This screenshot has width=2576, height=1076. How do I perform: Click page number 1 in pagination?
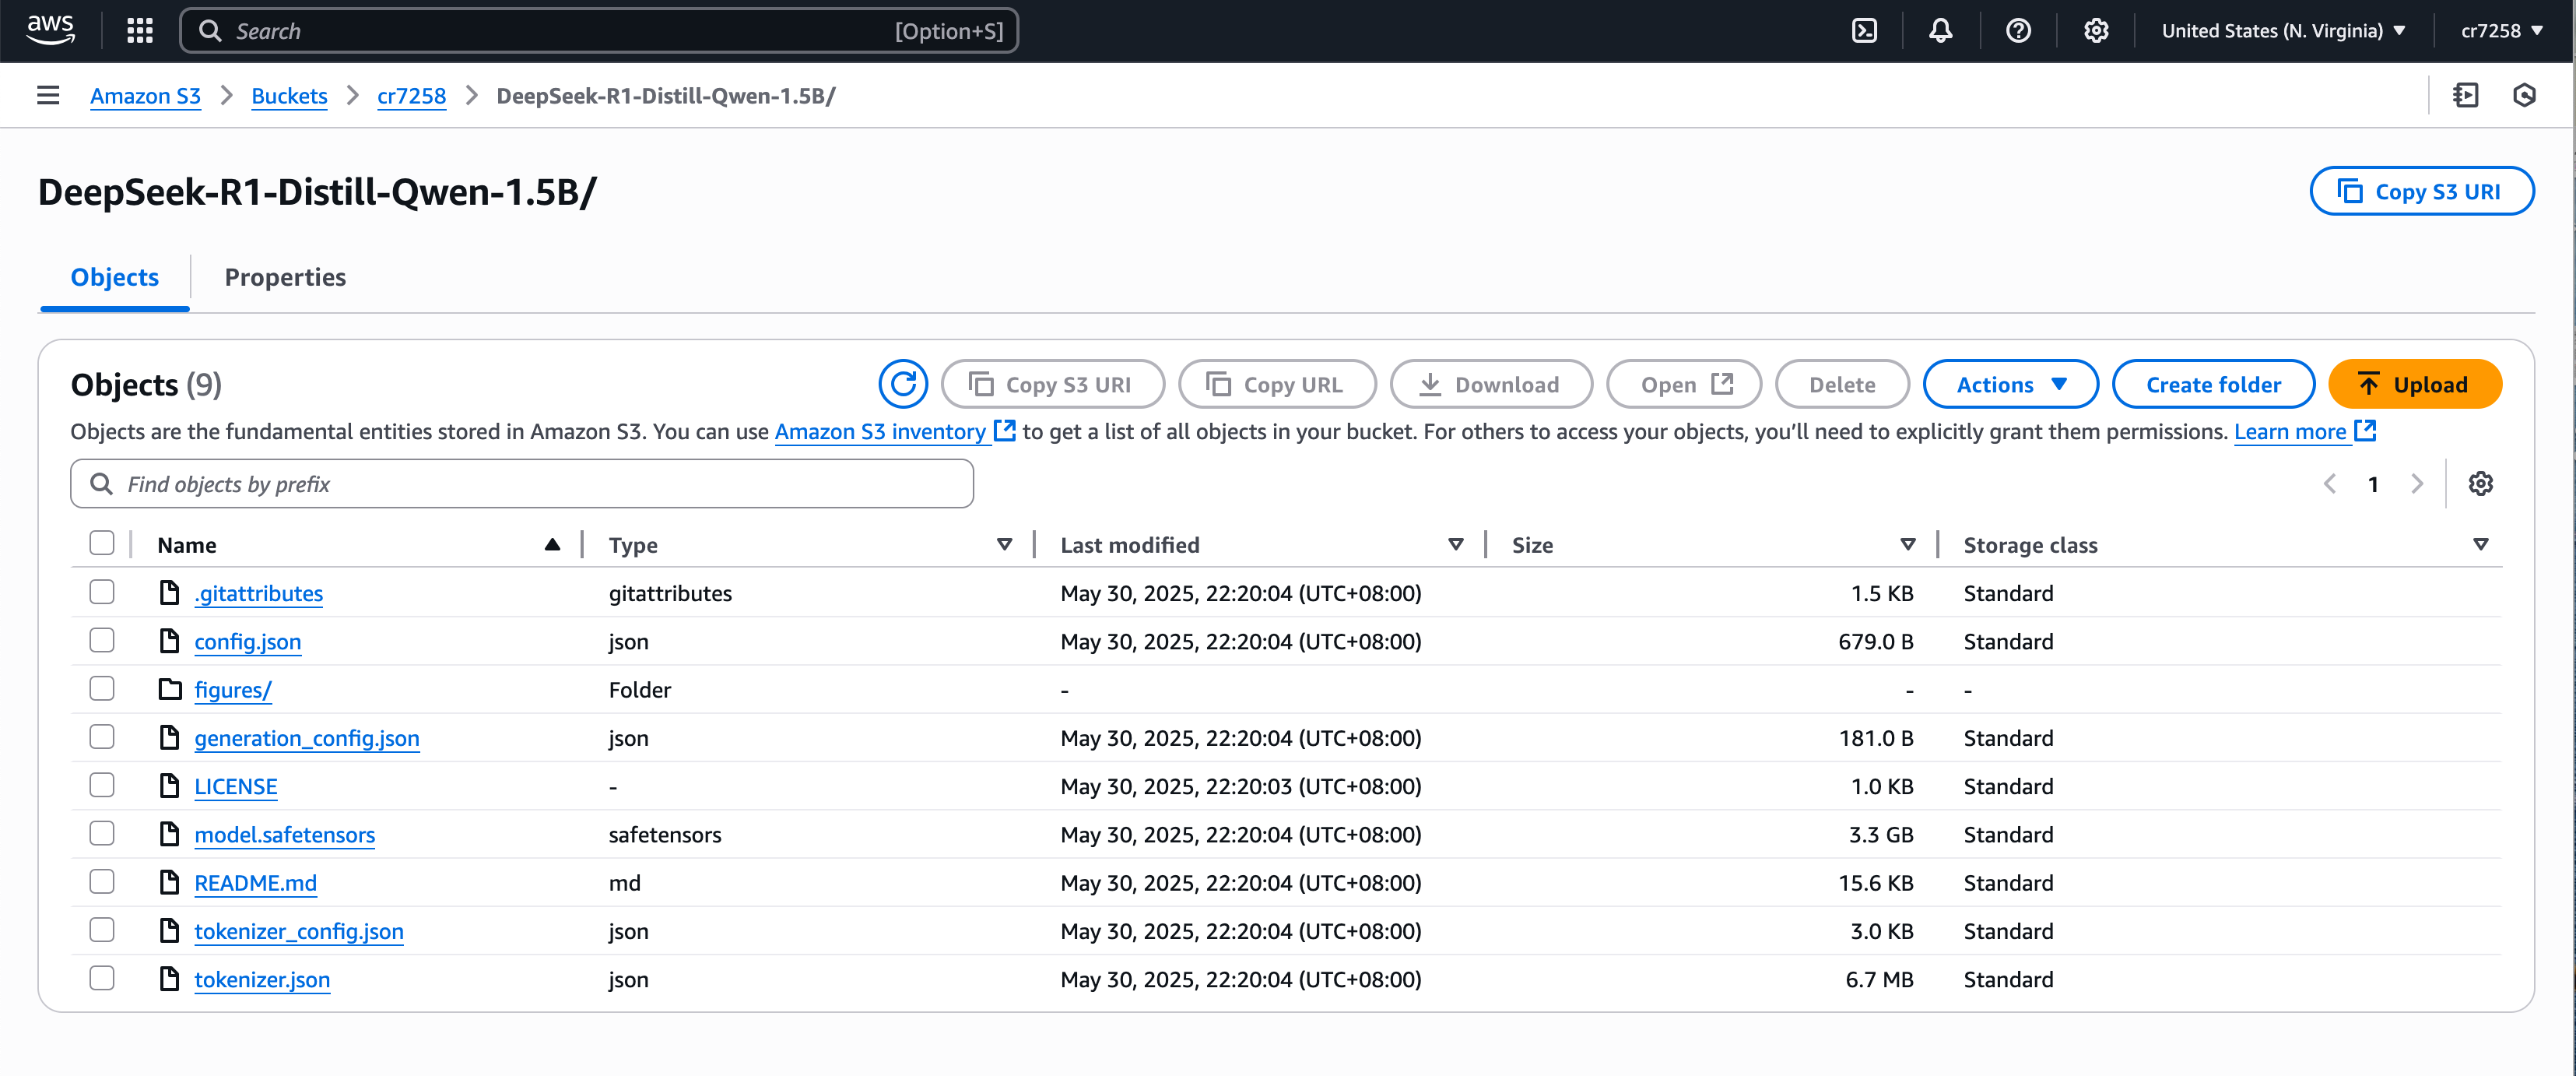coord(2372,484)
